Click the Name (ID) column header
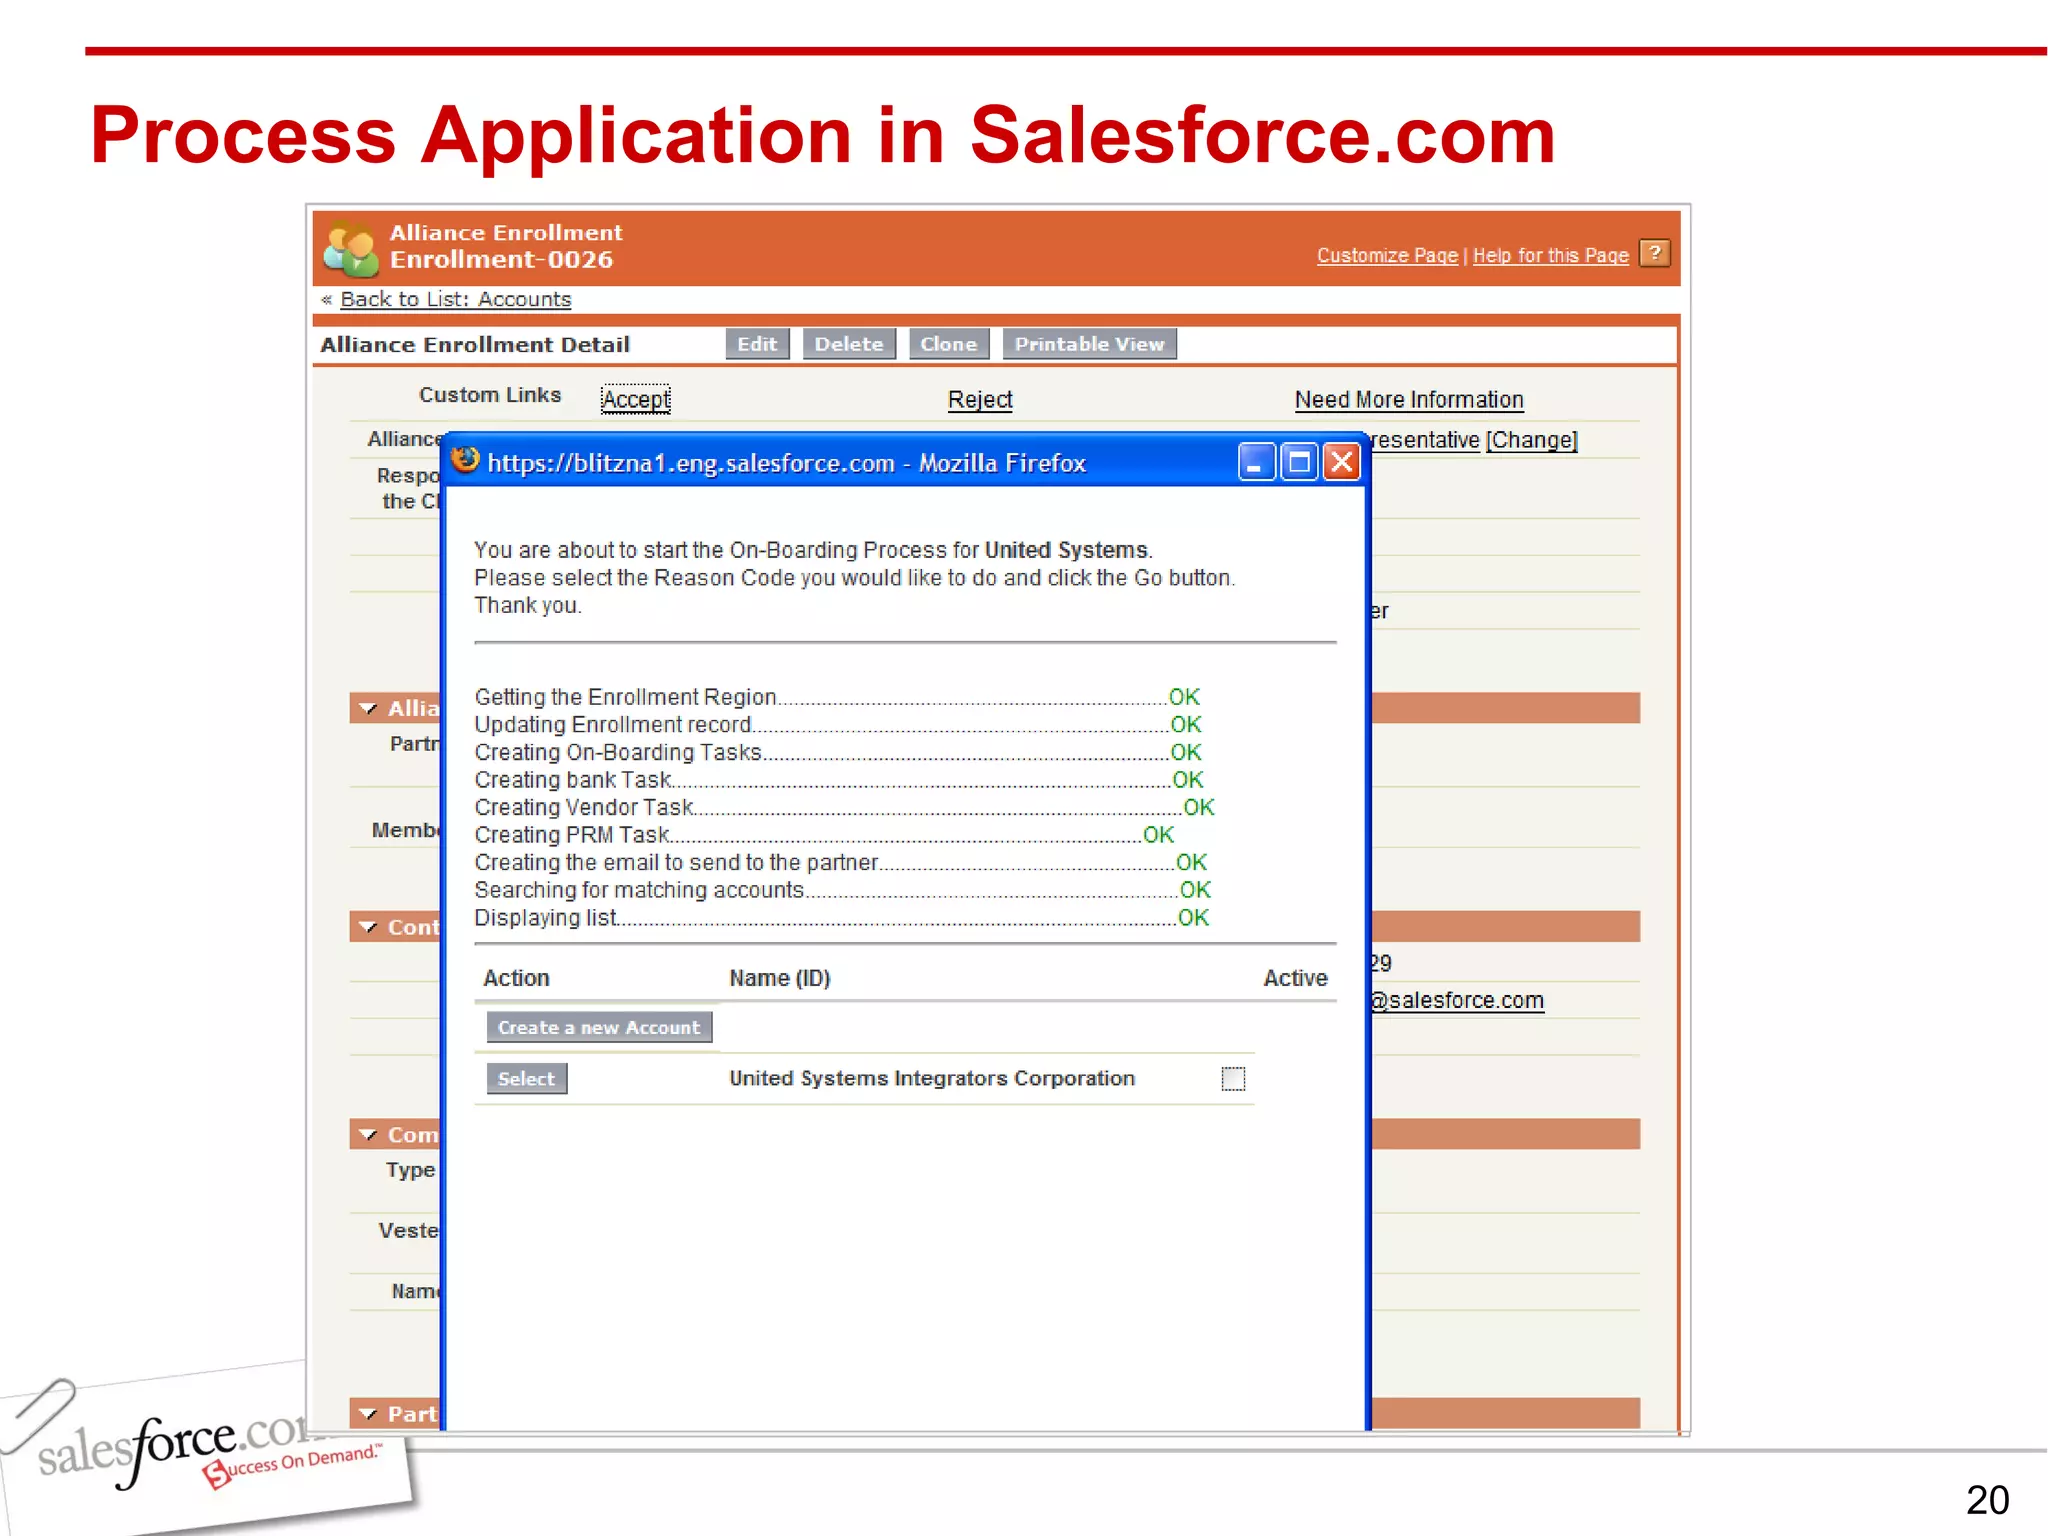Screen dimensions: 2048x1536 point(780,978)
